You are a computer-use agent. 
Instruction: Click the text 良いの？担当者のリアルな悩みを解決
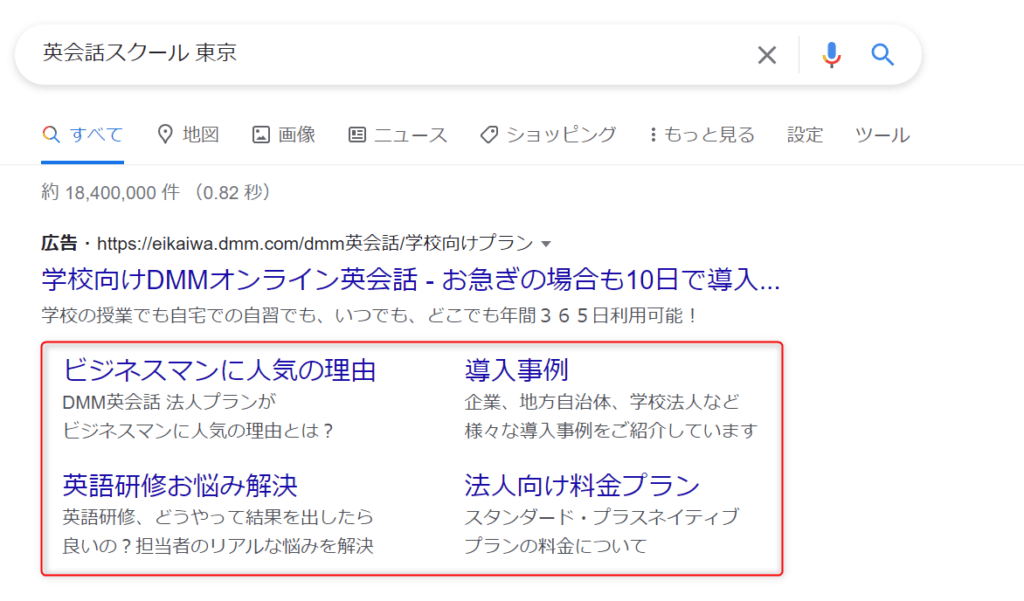pos(218,546)
